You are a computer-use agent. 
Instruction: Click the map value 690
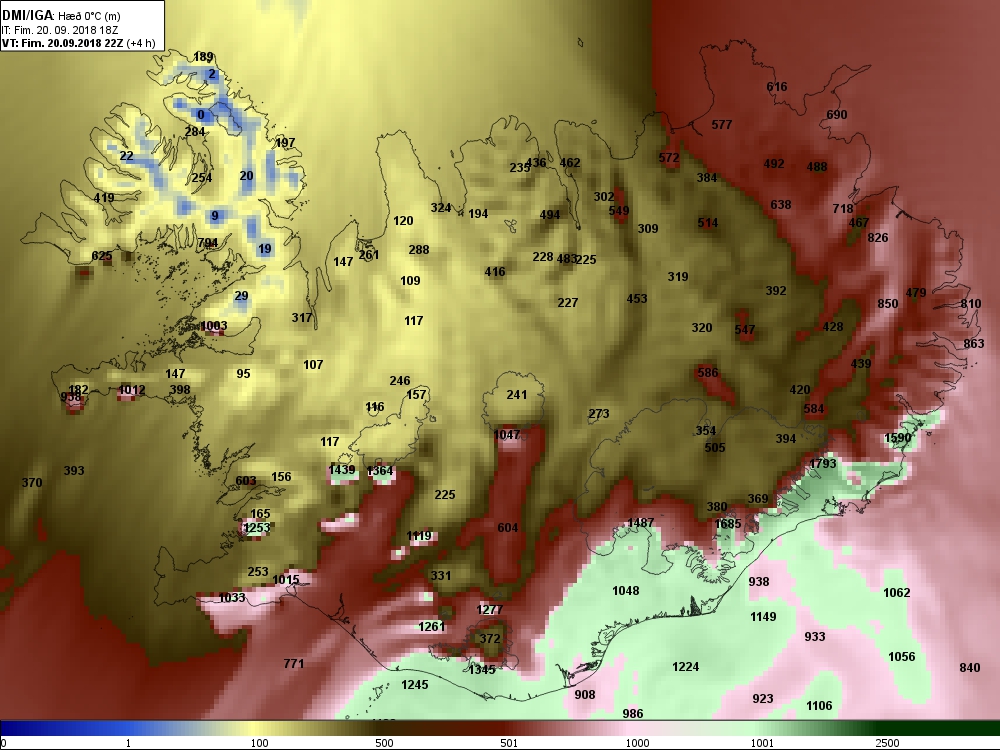click(837, 115)
